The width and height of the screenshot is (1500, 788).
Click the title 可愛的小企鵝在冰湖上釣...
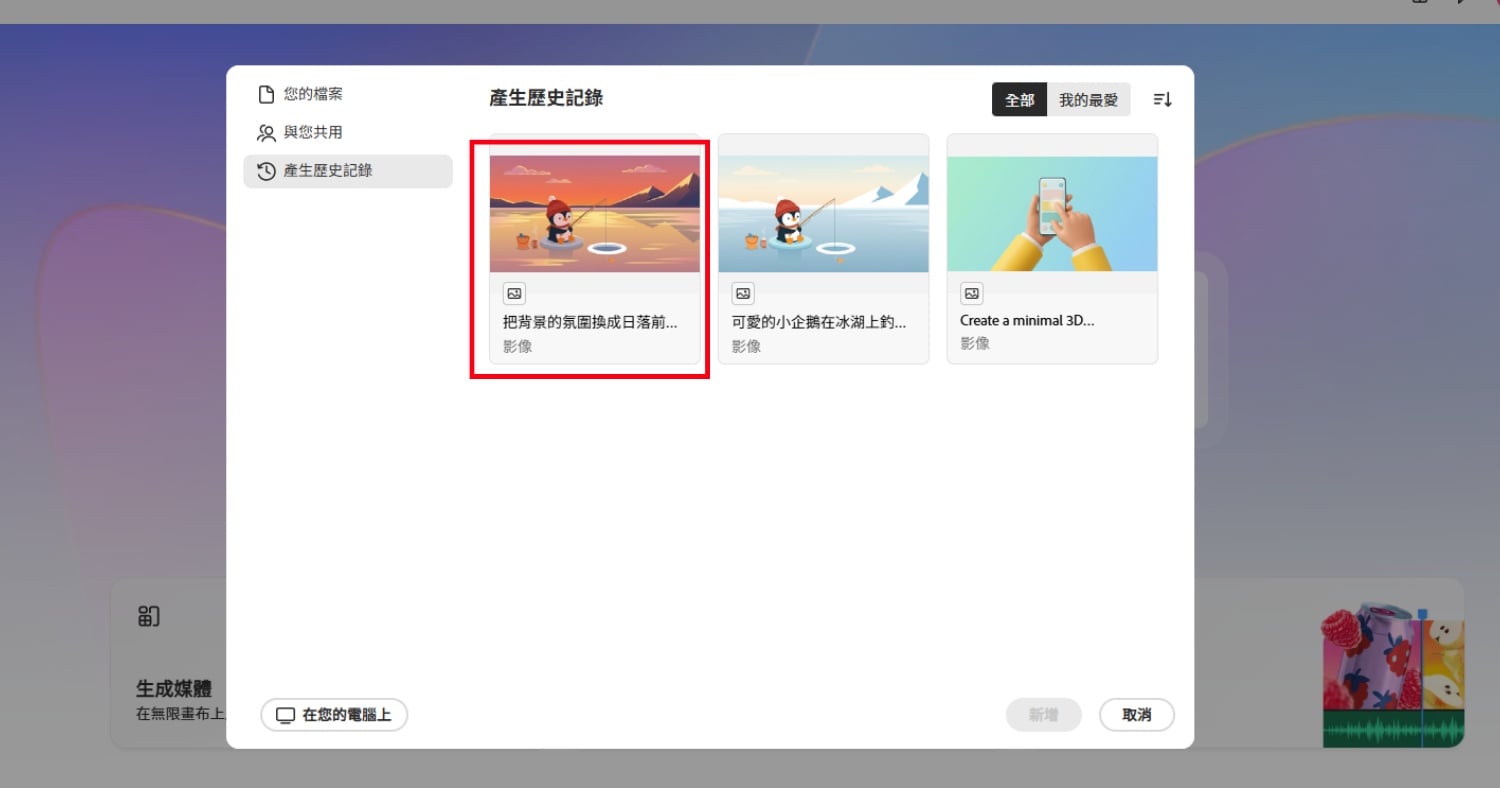coord(818,322)
